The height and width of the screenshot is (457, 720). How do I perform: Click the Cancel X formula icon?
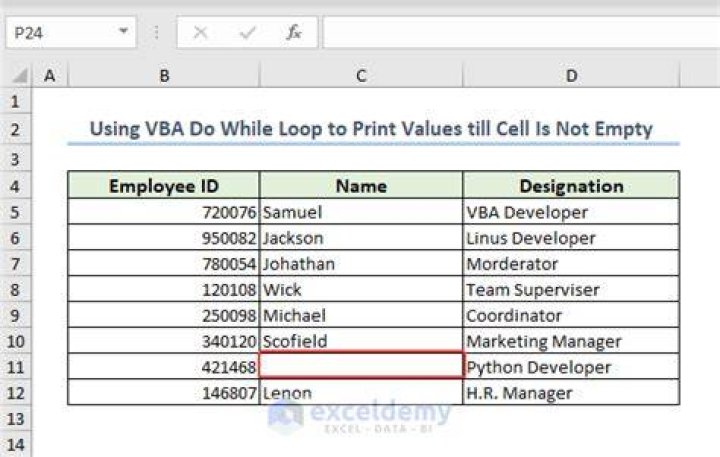click(200, 33)
